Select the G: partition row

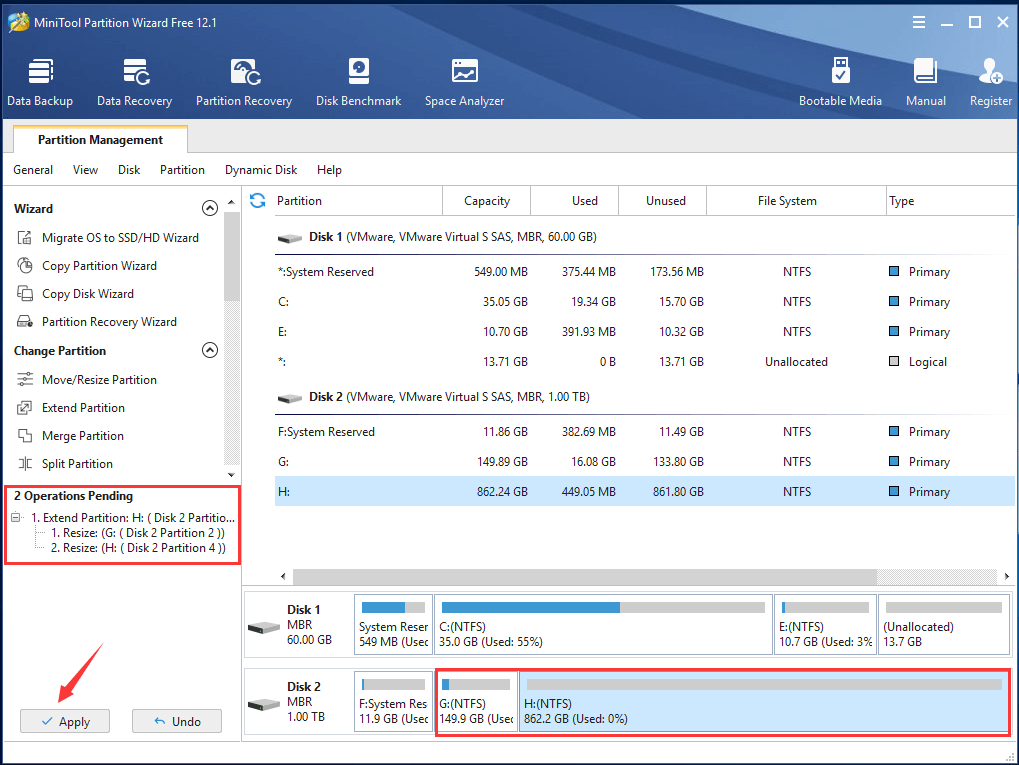tap(645, 461)
